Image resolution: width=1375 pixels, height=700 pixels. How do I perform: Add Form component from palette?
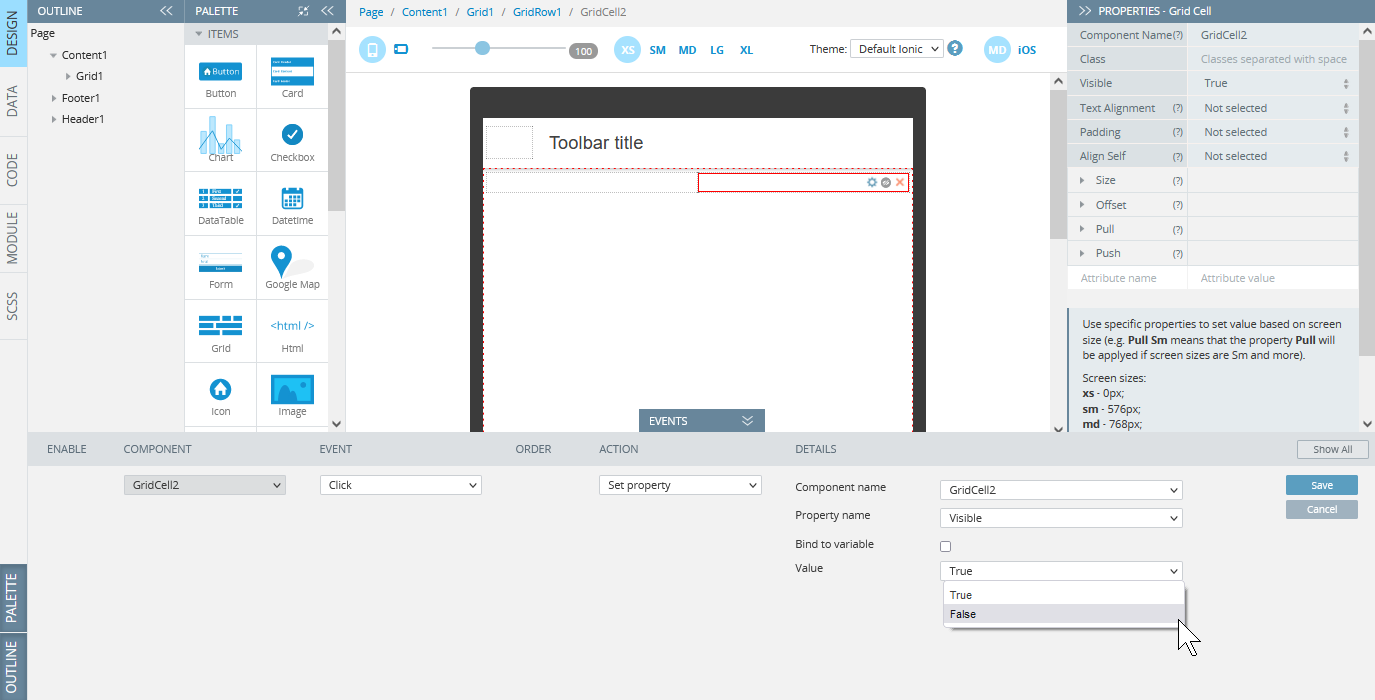click(x=221, y=268)
